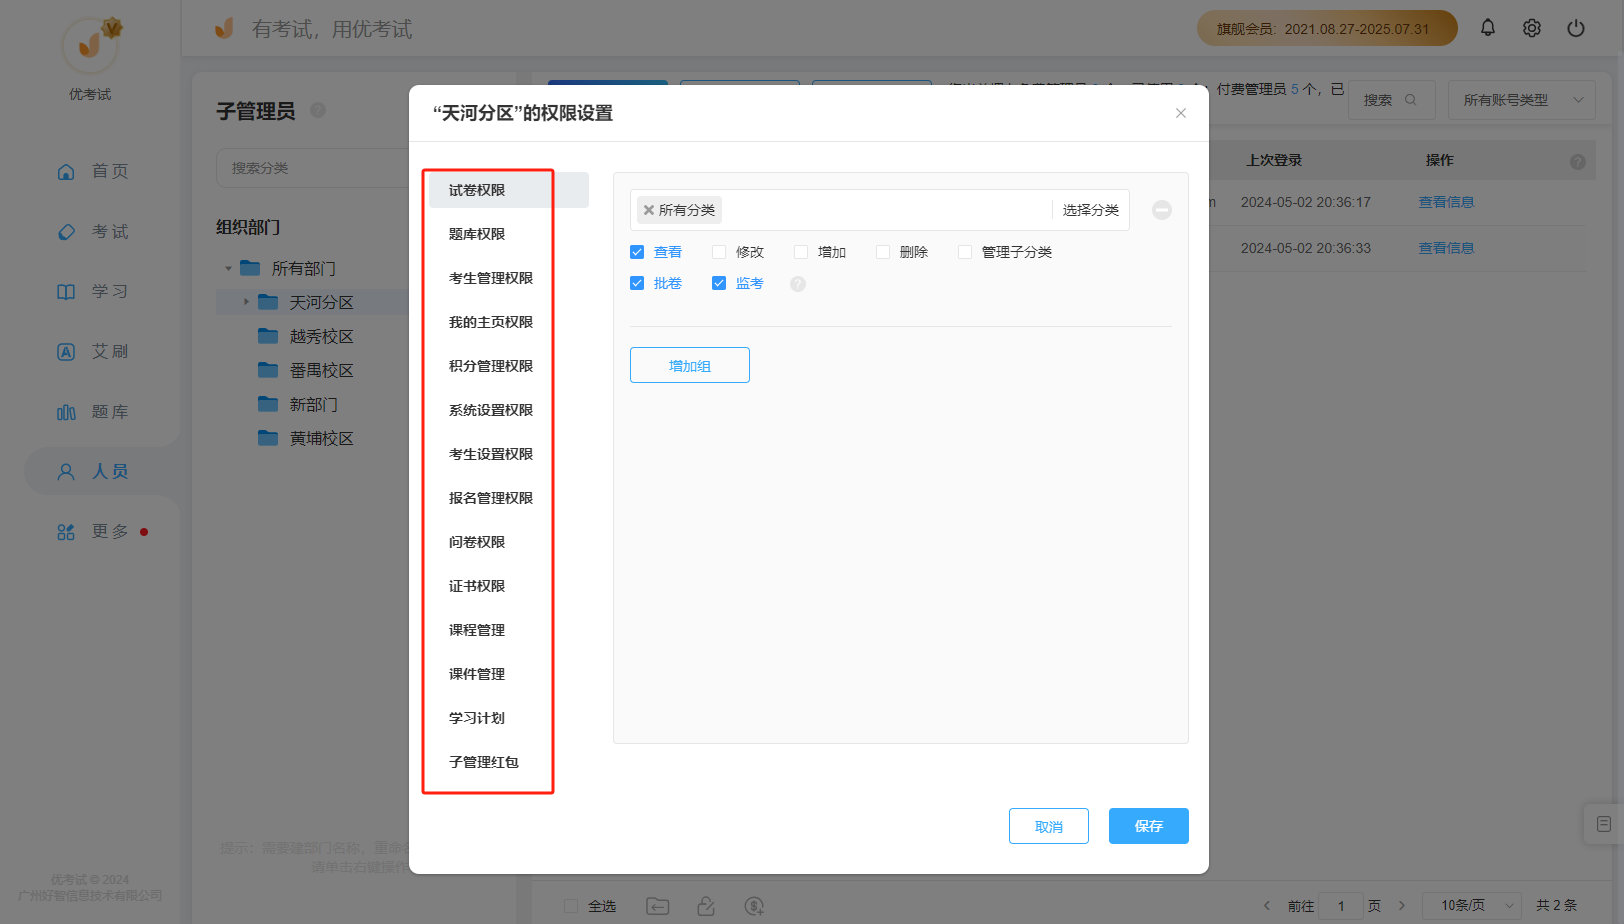Select the 越秀校区 department
The width and height of the screenshot is (1624, 924).
[321, 336]
